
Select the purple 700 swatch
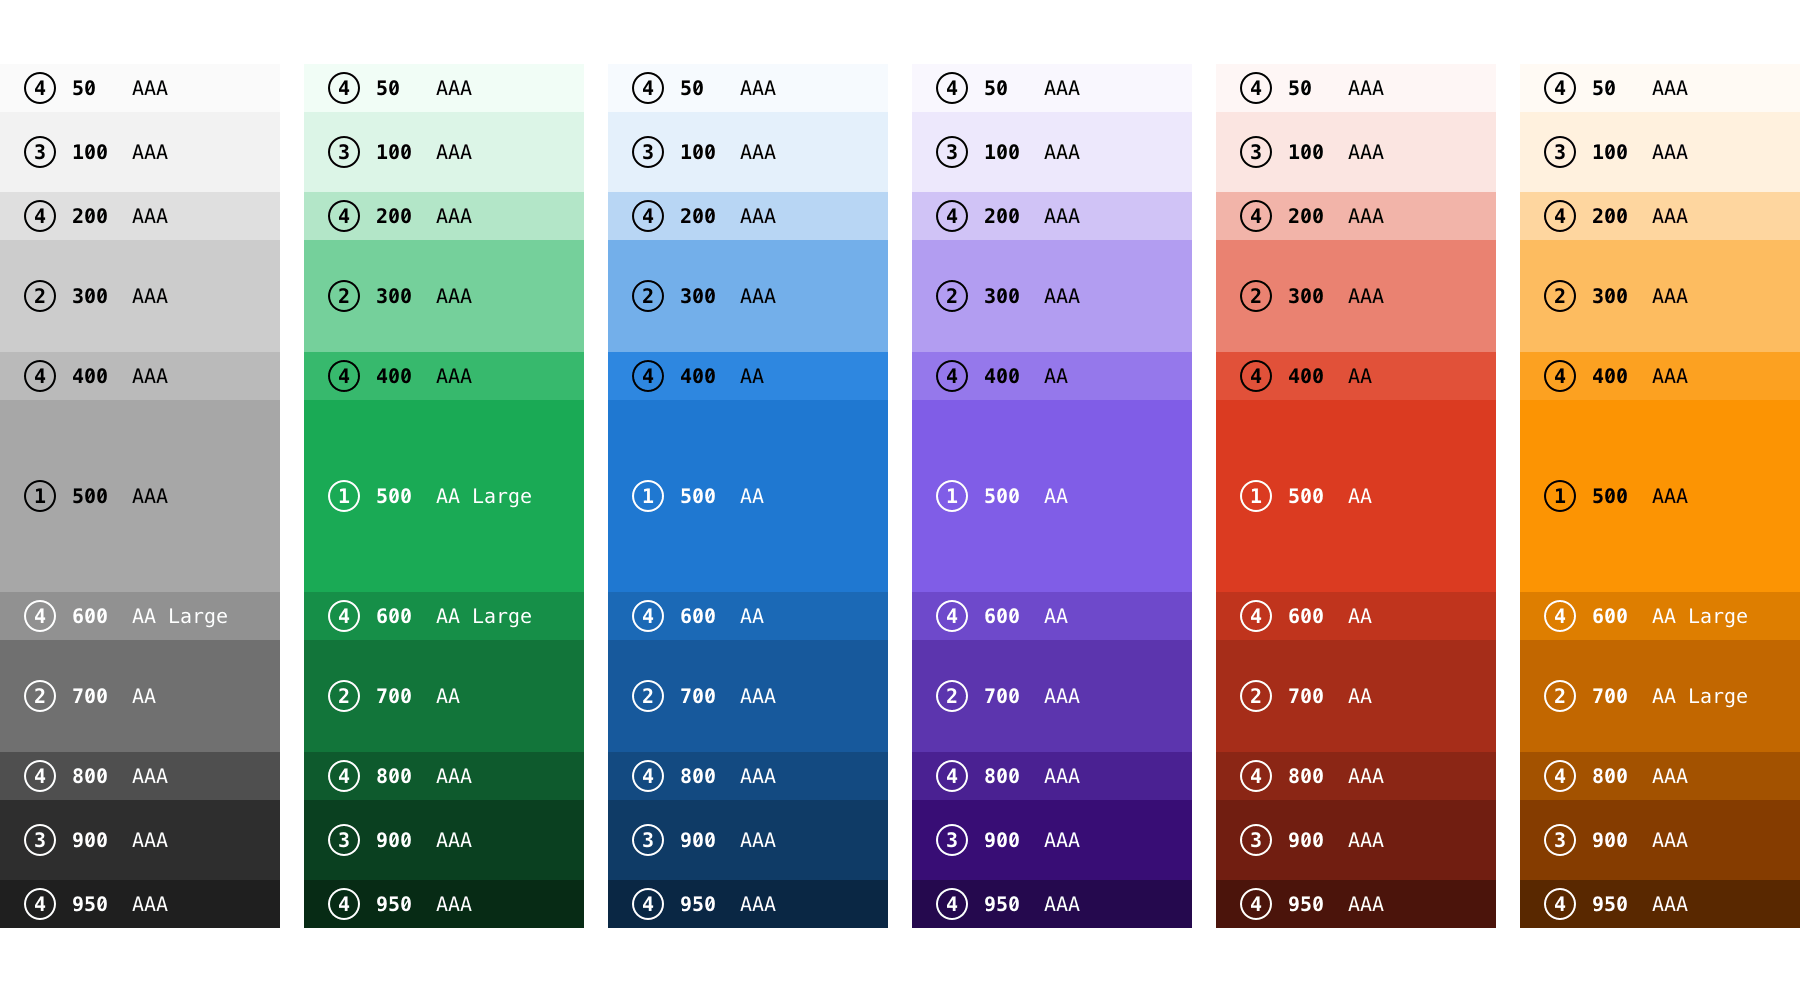1052,696
